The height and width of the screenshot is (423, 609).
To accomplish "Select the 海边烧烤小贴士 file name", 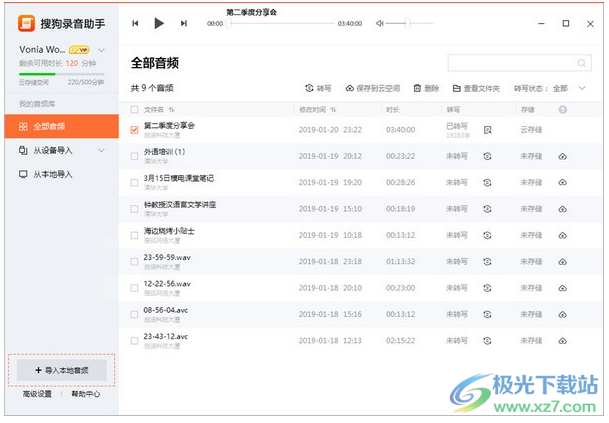I will click(169, 231).
